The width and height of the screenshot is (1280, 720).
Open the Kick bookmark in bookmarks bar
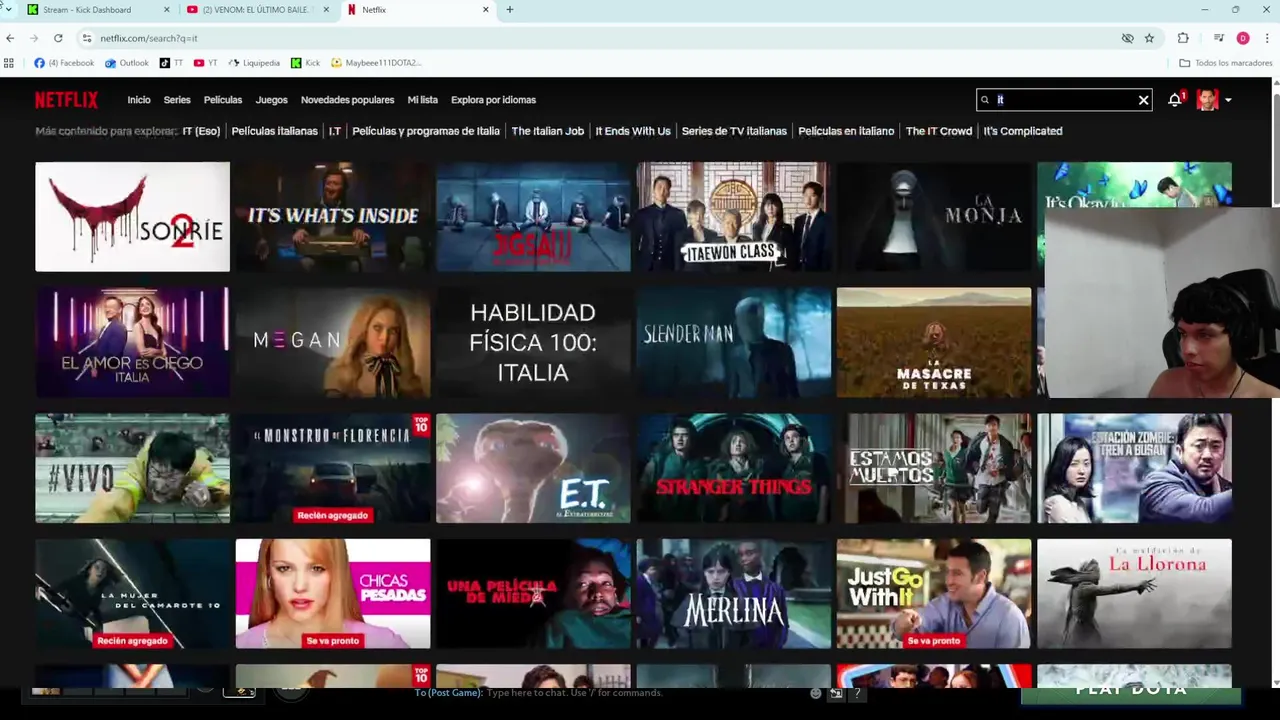306,63
